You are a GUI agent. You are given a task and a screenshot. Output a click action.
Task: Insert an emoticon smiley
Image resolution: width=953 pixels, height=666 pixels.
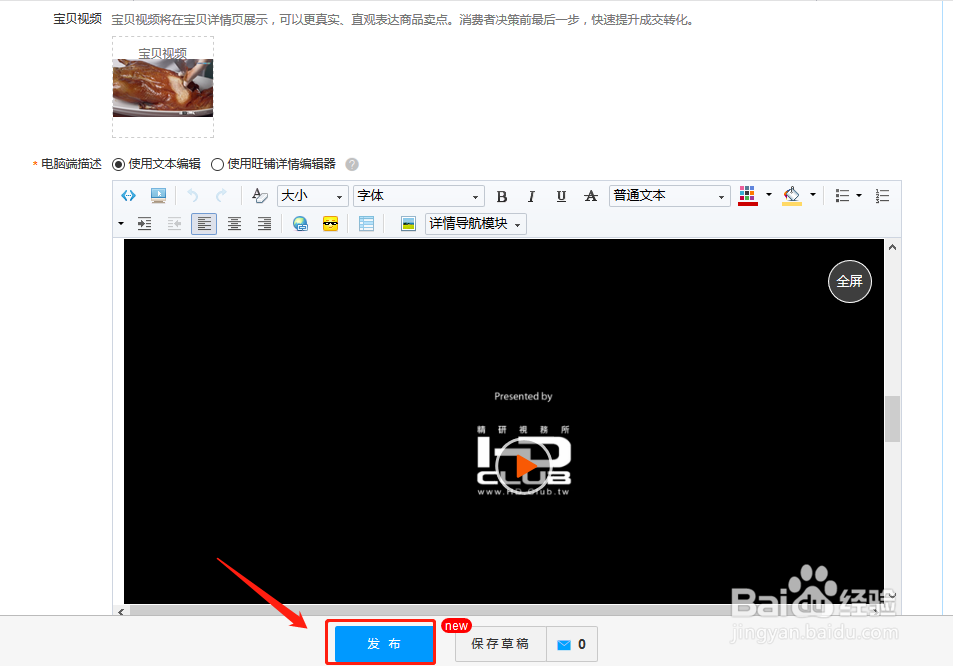330,224
